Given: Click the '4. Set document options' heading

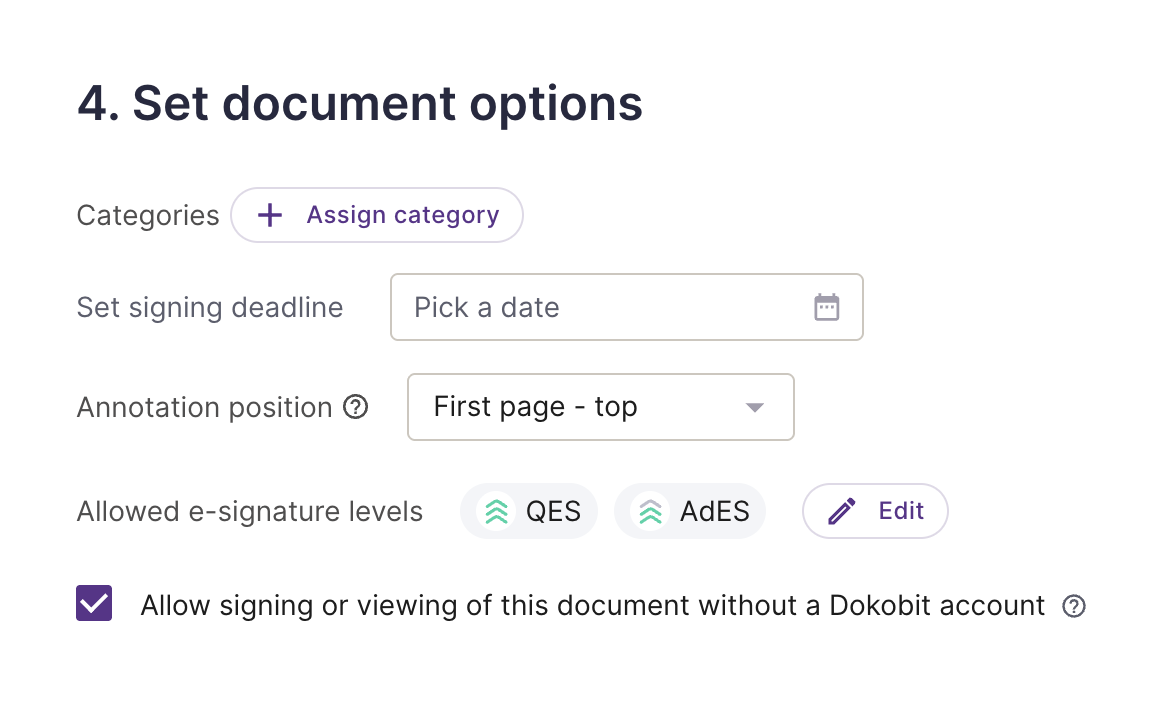Looking at the screenshot, I should coord(360,104).
